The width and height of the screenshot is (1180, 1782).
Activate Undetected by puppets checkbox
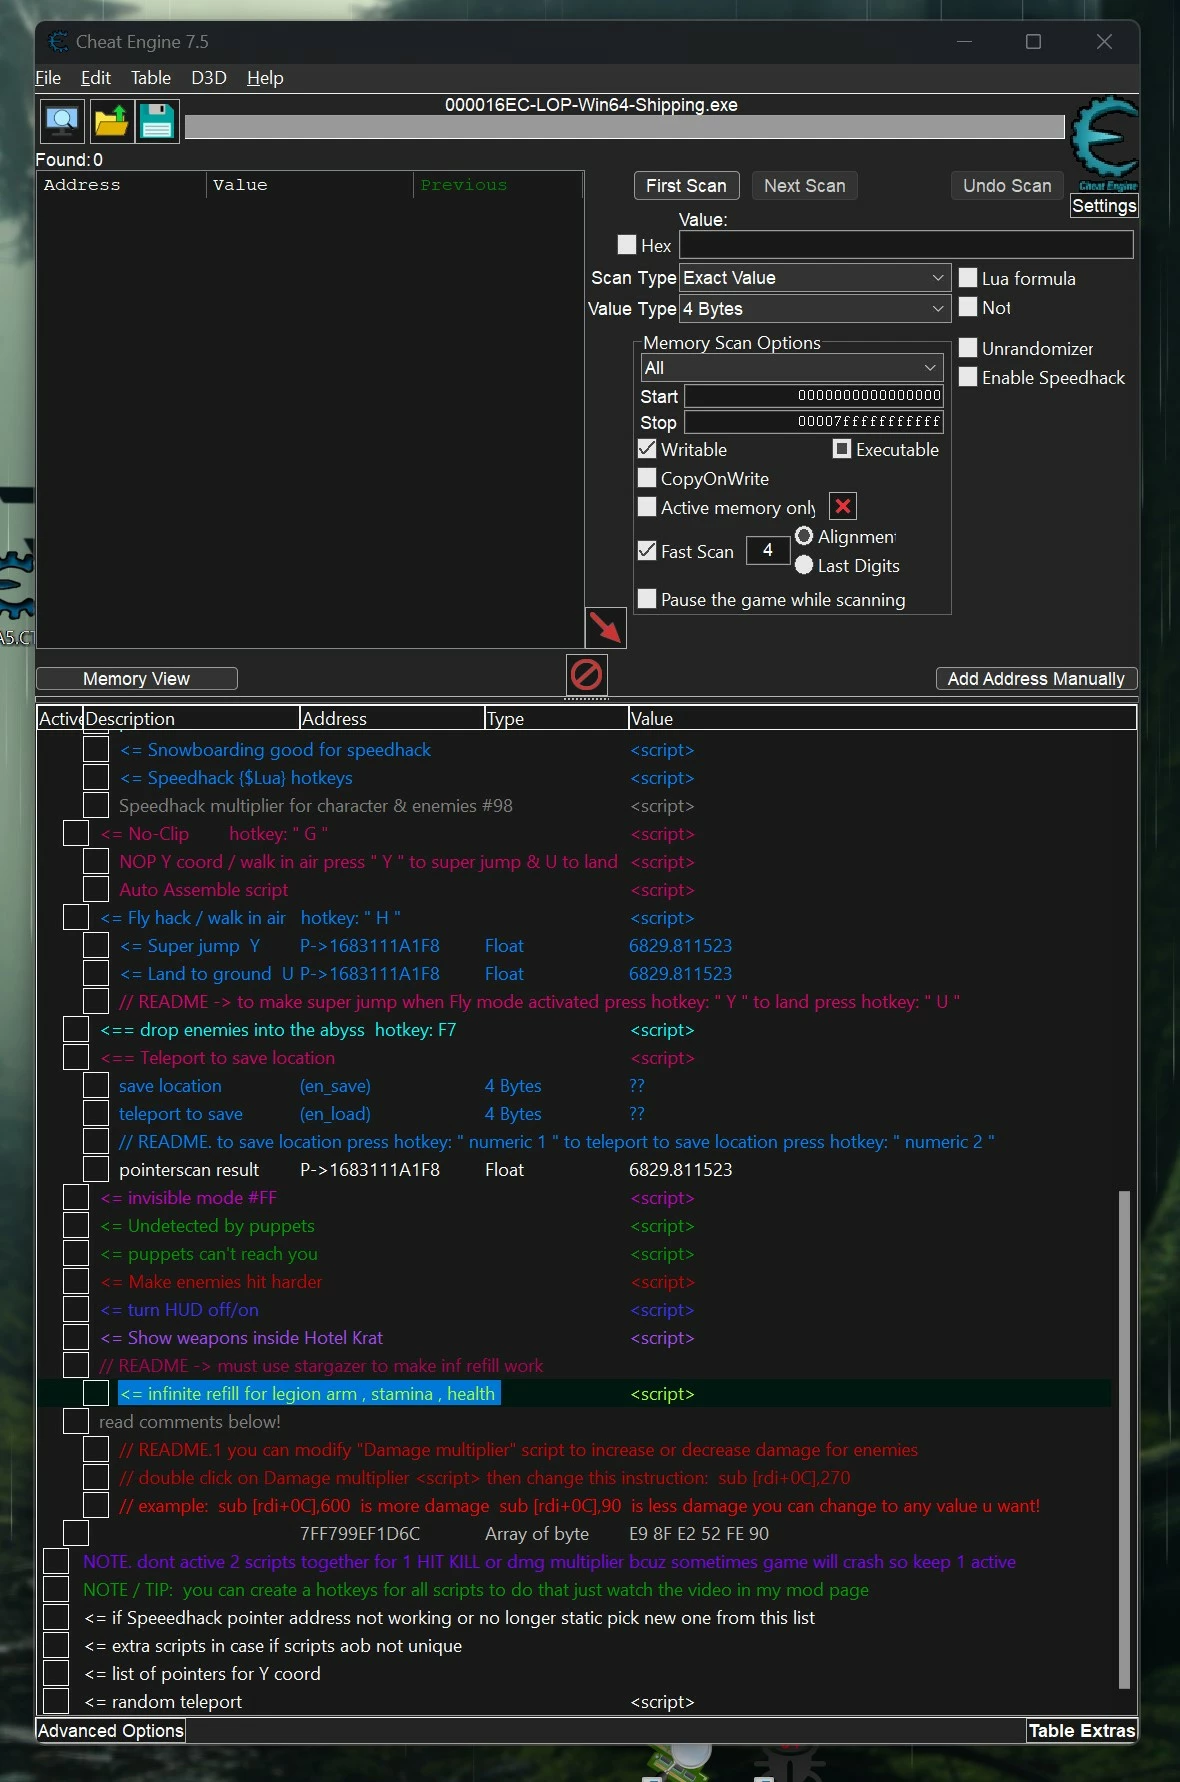coord(76,1225)
